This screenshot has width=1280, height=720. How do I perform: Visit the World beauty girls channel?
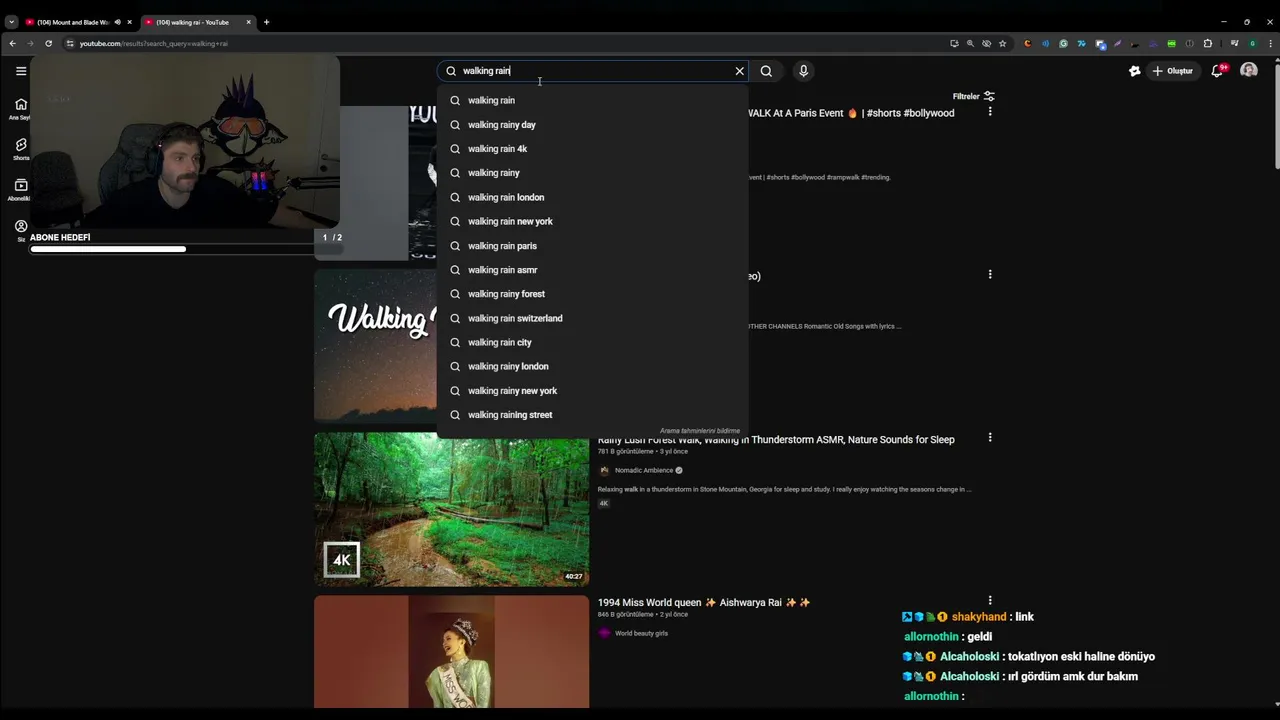coord(641,633)
